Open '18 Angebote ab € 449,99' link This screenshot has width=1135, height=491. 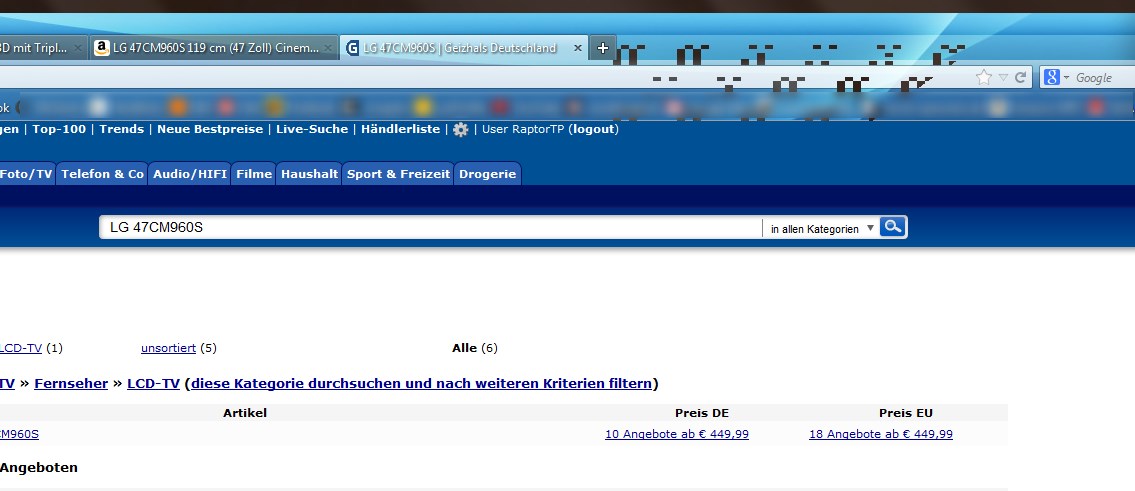click(x=881, y=435)
